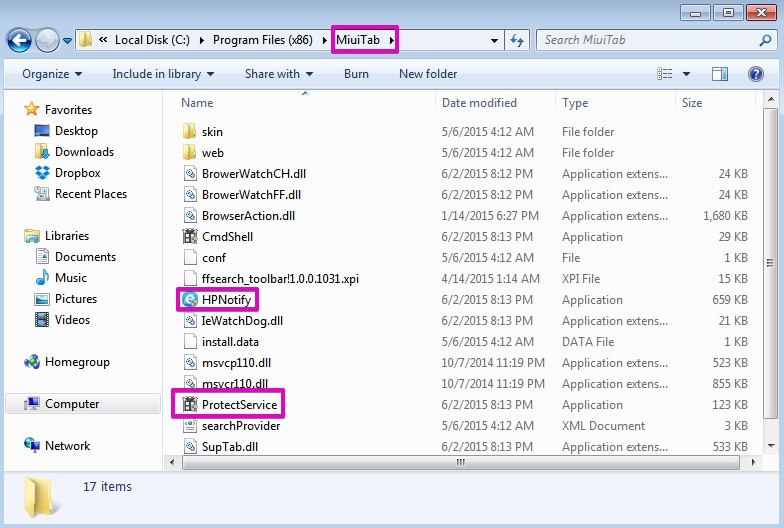Click the CmdShell application icon
The height and width of the screenshot is (528, 784).
pyautogui.click(x=190, y=237)
